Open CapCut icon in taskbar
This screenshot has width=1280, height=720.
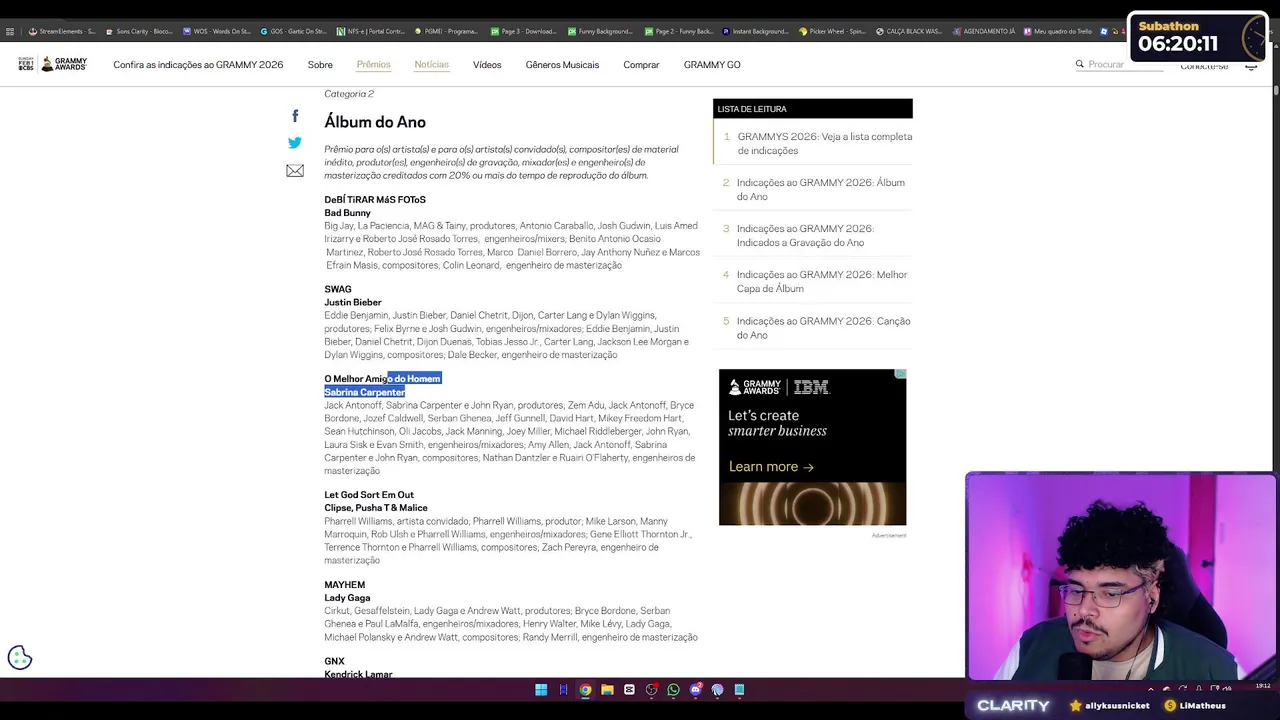point(629,690)
